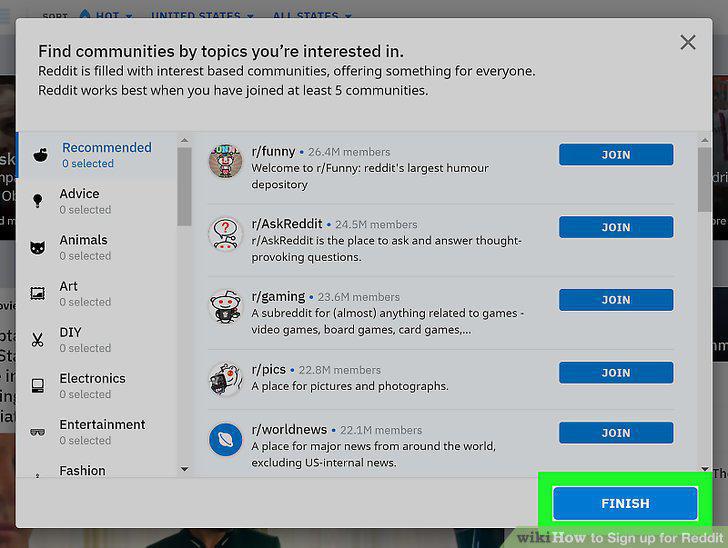The height and width of the screenshot is (548, 728).
Task: Open UNITED STATES dropdown behind dialog
Action: (202, 15)
